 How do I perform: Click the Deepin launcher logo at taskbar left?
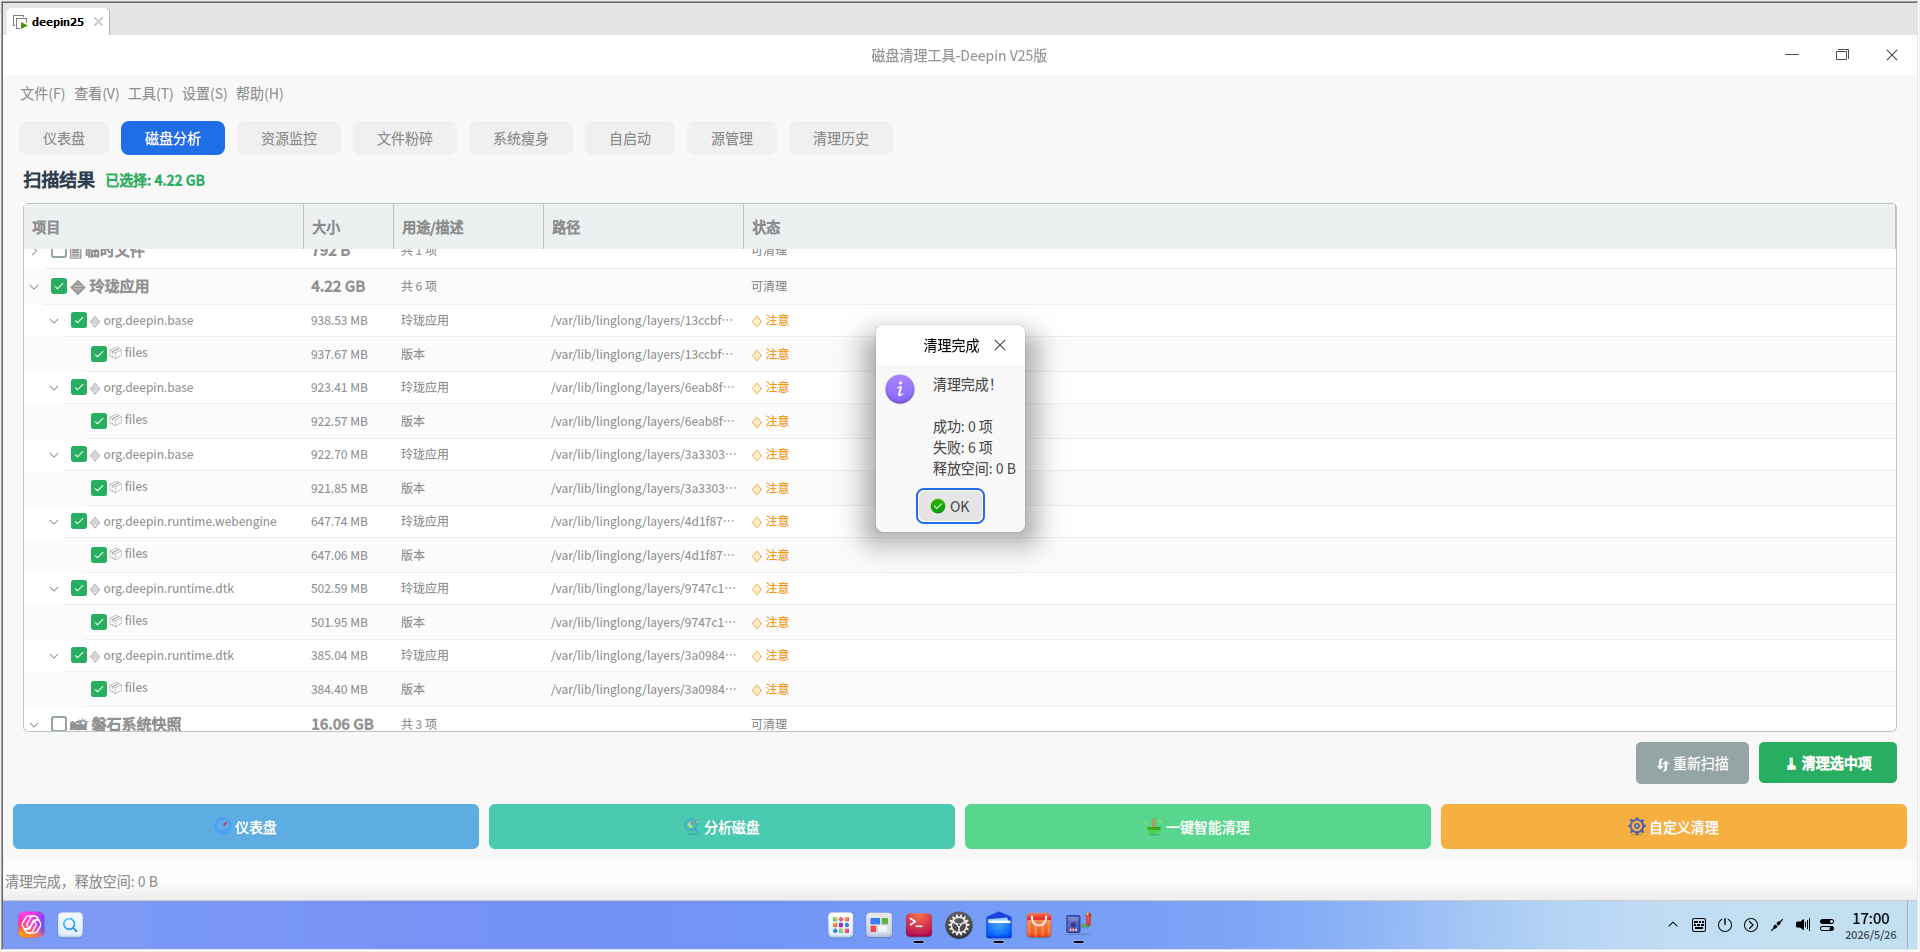(31, 925)
